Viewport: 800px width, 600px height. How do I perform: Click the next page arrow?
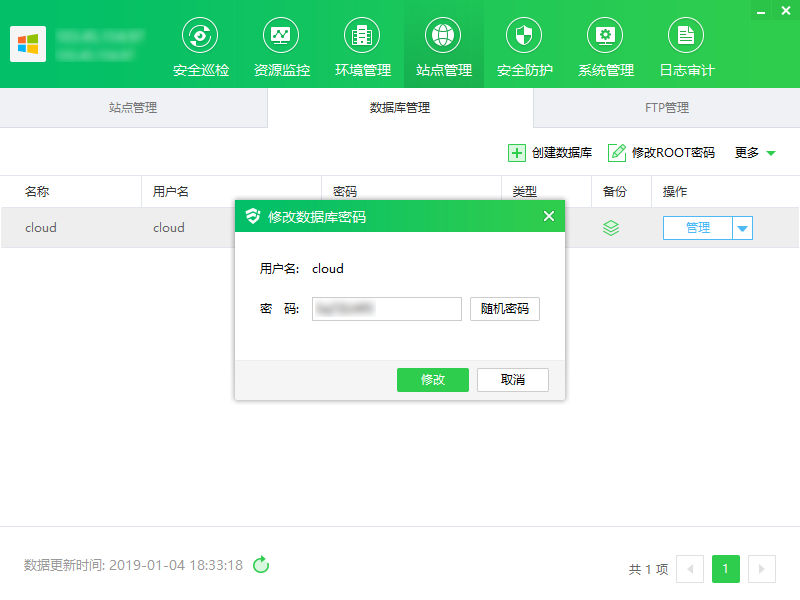tap(762, 568)
